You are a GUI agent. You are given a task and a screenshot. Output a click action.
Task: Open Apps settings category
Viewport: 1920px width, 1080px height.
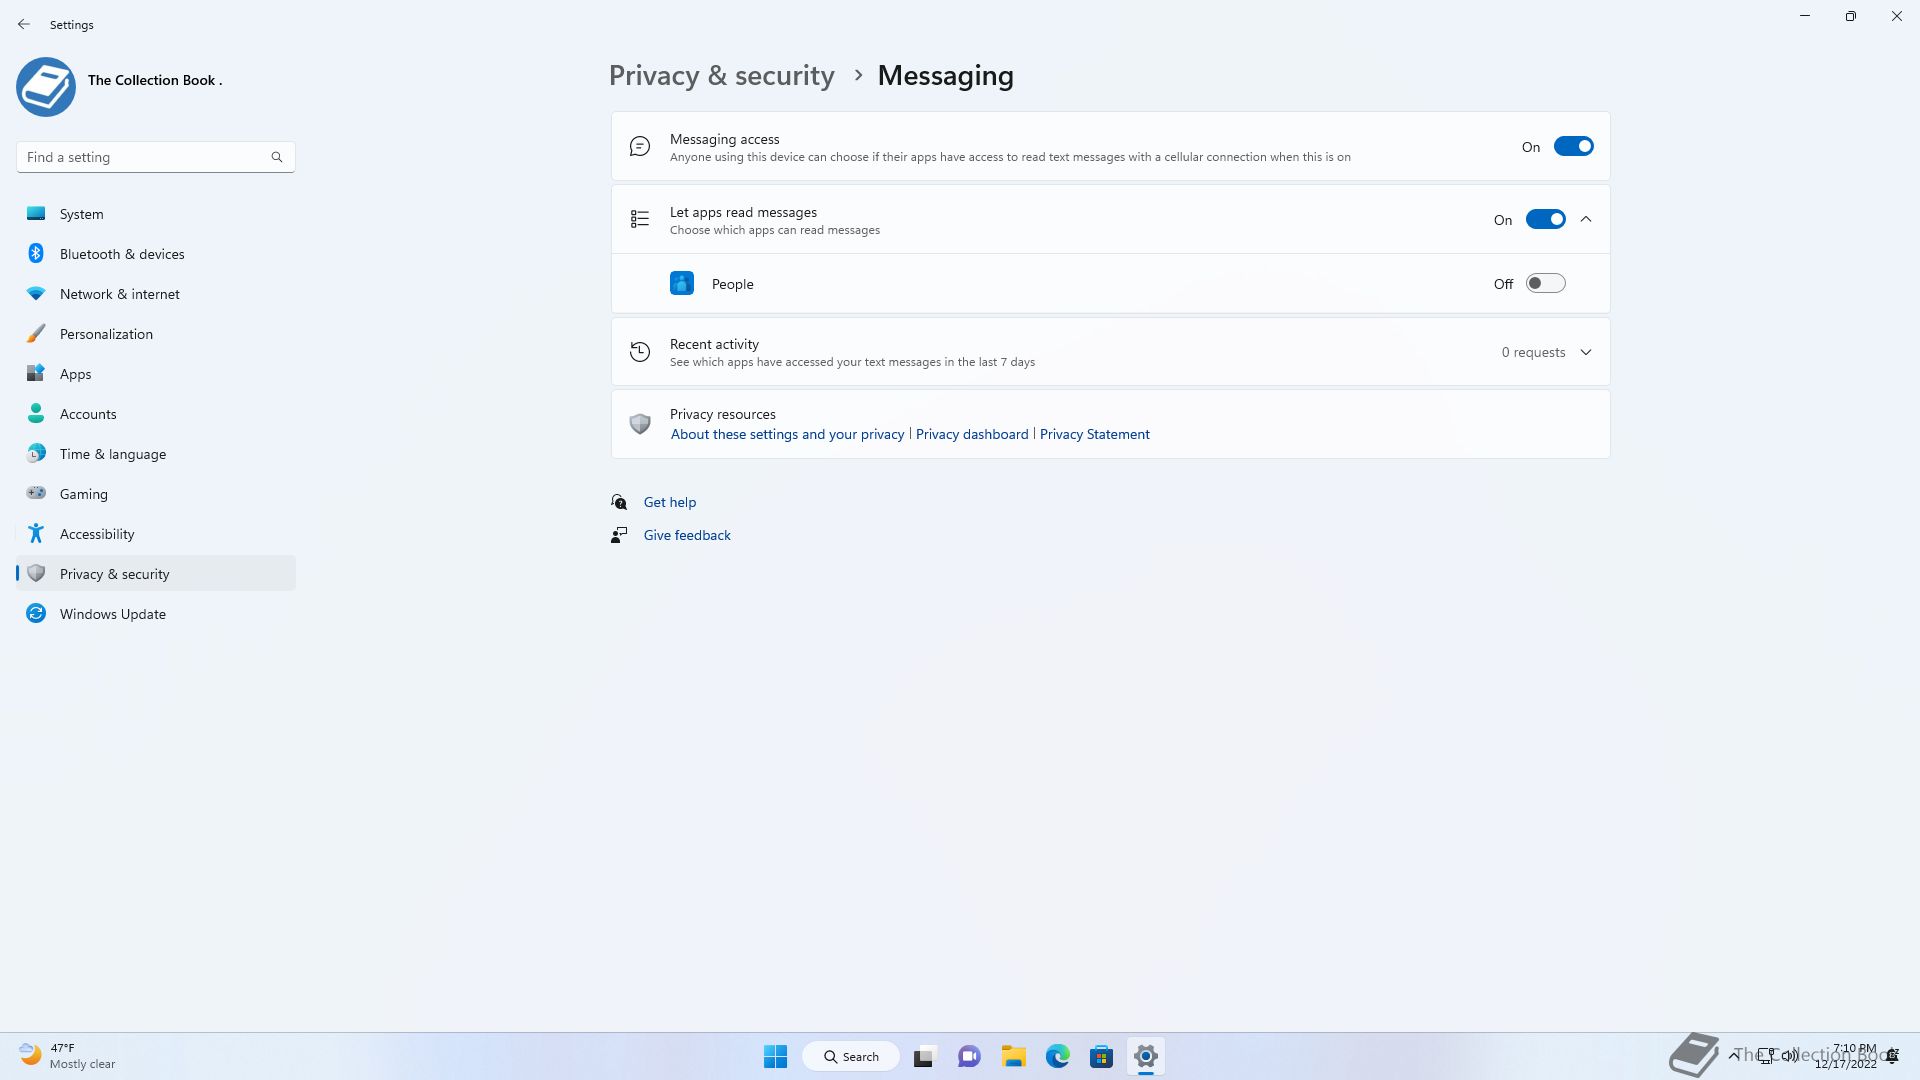tap(156, 374)
